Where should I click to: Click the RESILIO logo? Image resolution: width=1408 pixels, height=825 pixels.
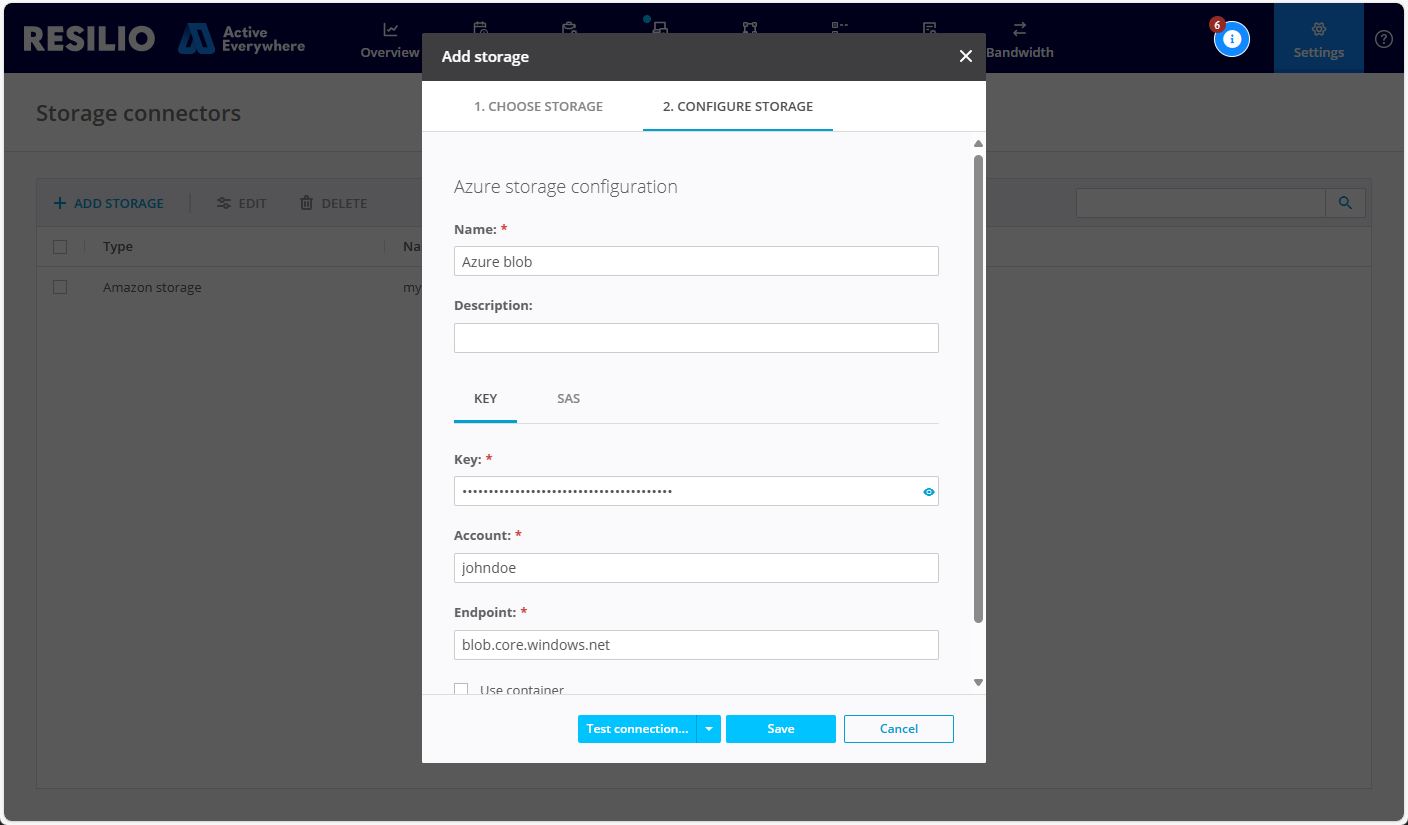88,38
